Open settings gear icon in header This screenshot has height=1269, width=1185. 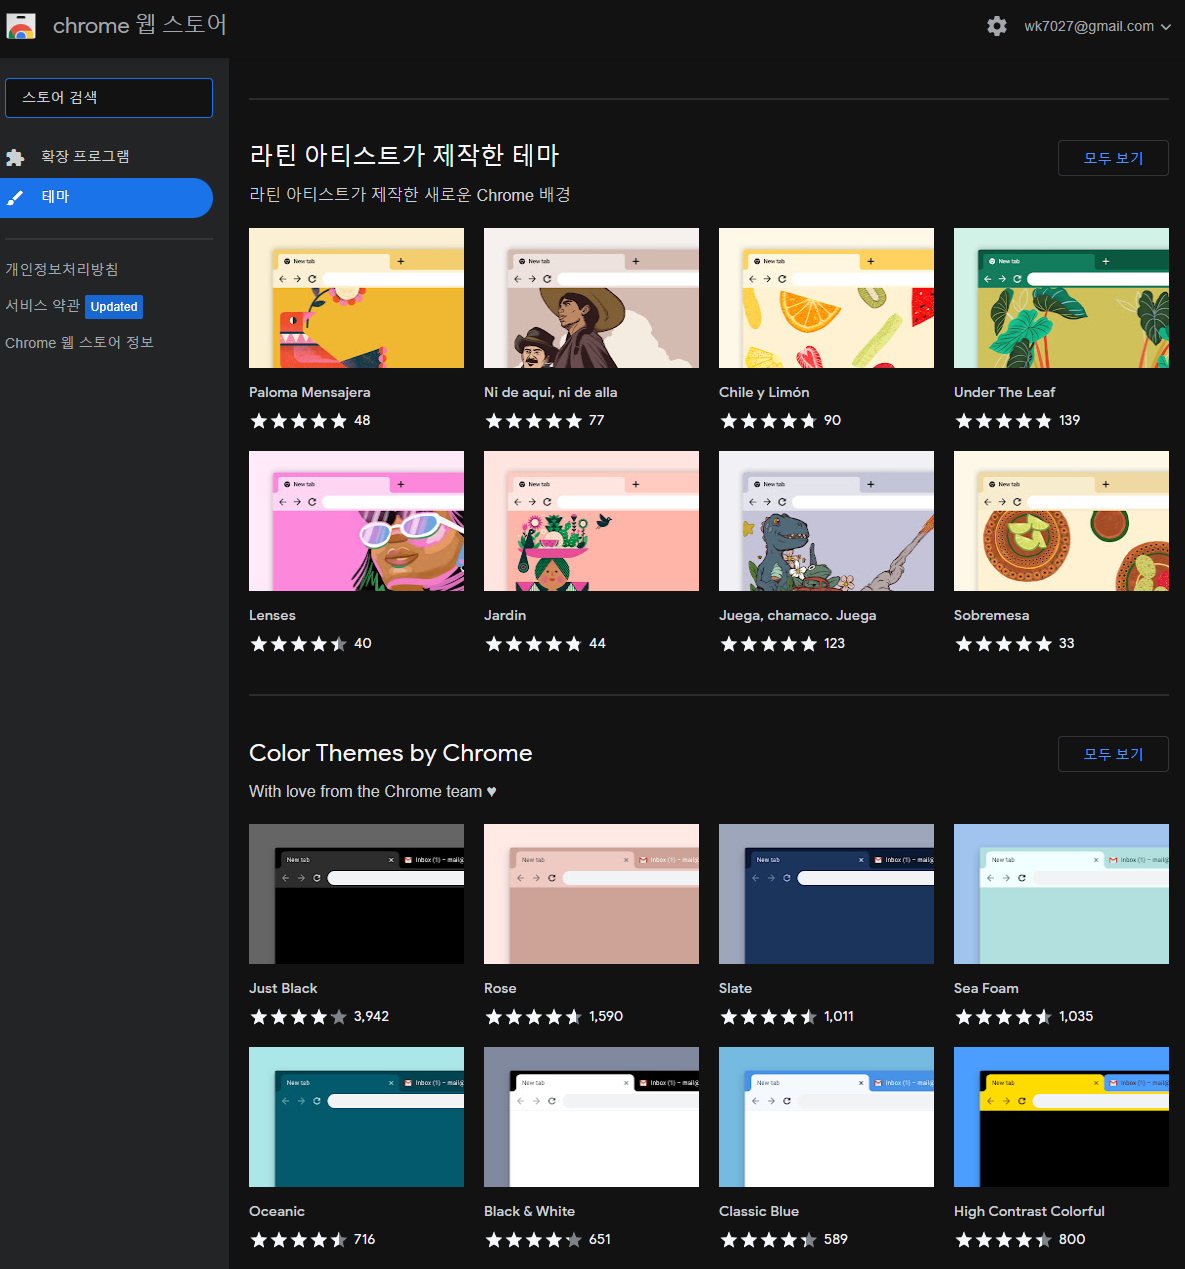pos(997,26)
